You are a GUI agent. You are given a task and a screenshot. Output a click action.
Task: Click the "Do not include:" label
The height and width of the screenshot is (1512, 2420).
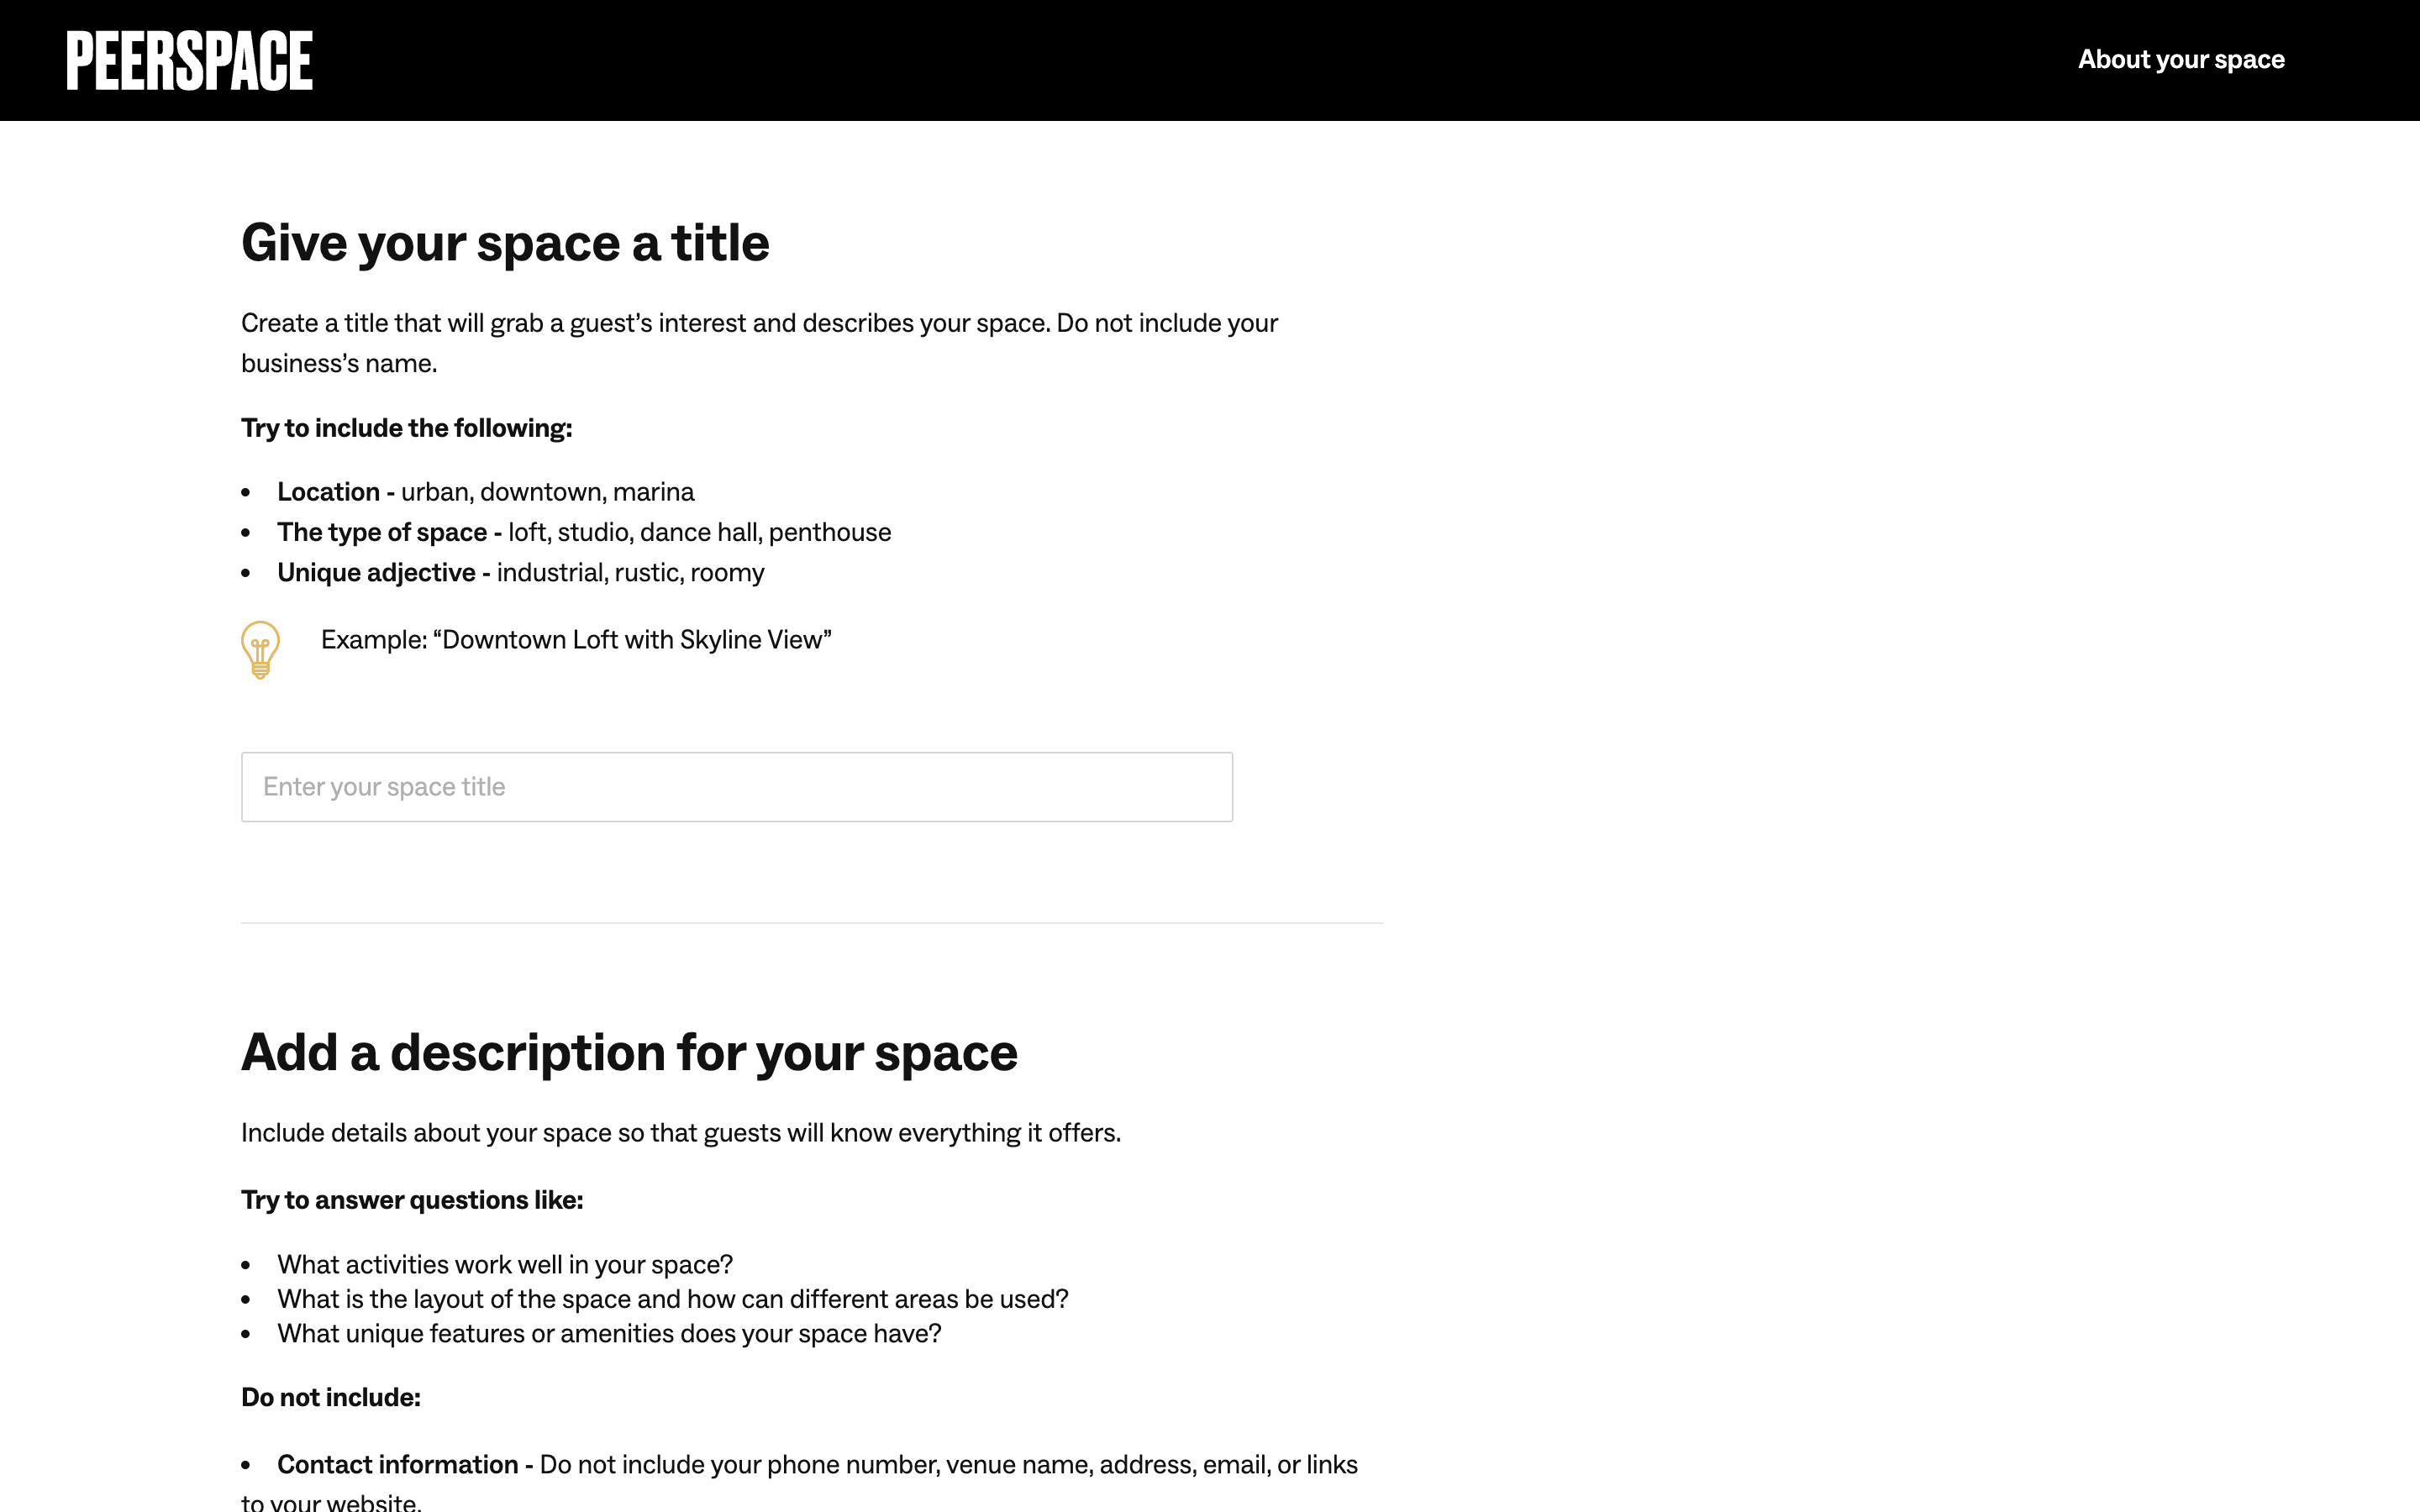click(331, 1398)
